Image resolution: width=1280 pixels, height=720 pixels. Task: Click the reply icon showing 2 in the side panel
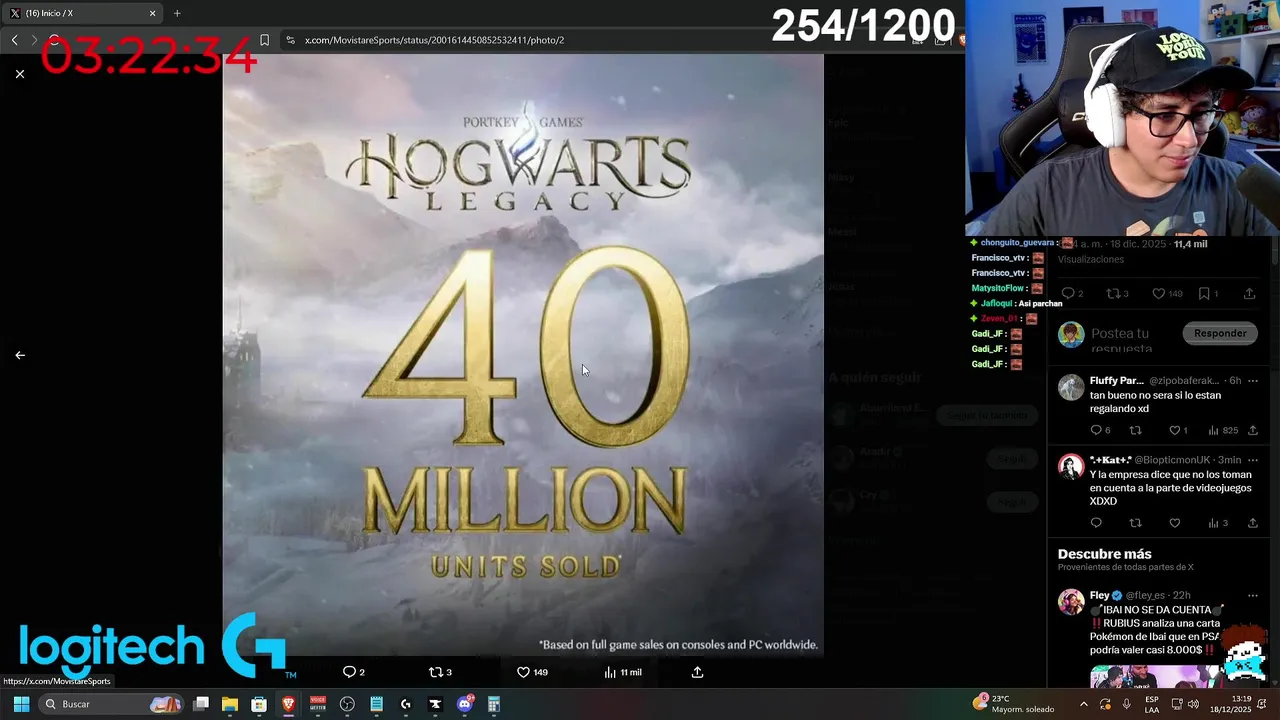click(1068, 294)
